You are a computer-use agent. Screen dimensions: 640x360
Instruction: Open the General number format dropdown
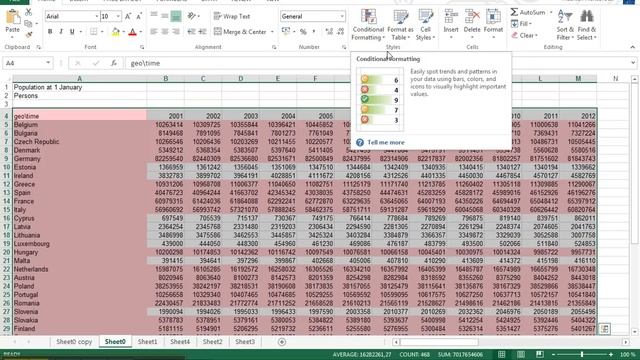point(342,16)
